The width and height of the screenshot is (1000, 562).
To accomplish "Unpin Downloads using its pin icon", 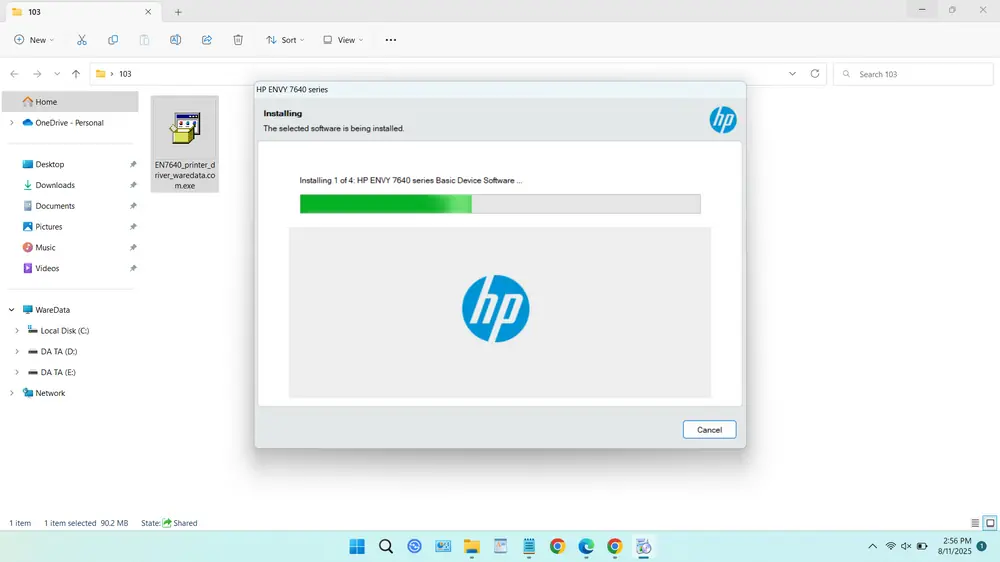I will click(133, 185).
